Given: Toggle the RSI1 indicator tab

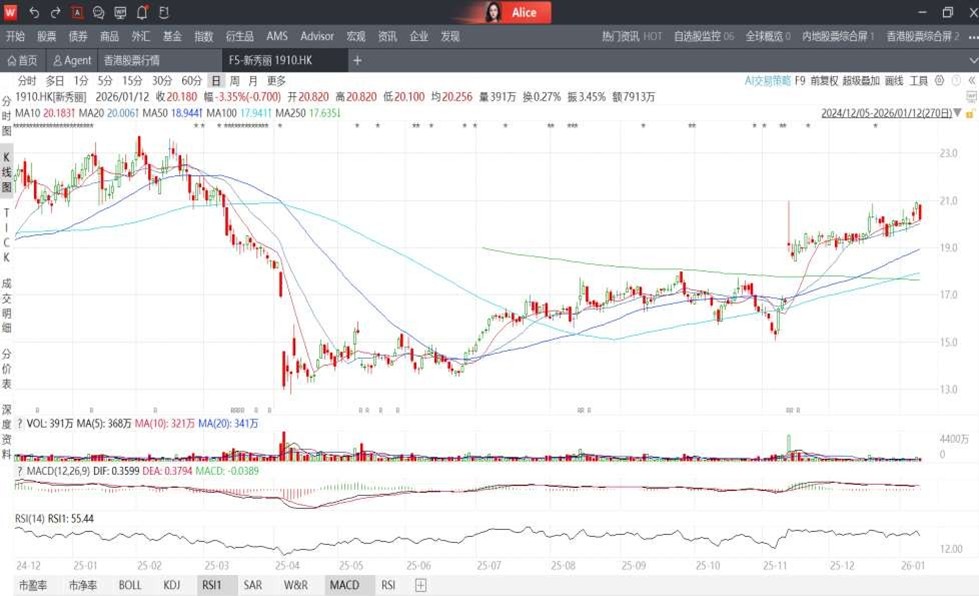Looking at the screenshot, I should pyautogui.click(x=211, y=585).
